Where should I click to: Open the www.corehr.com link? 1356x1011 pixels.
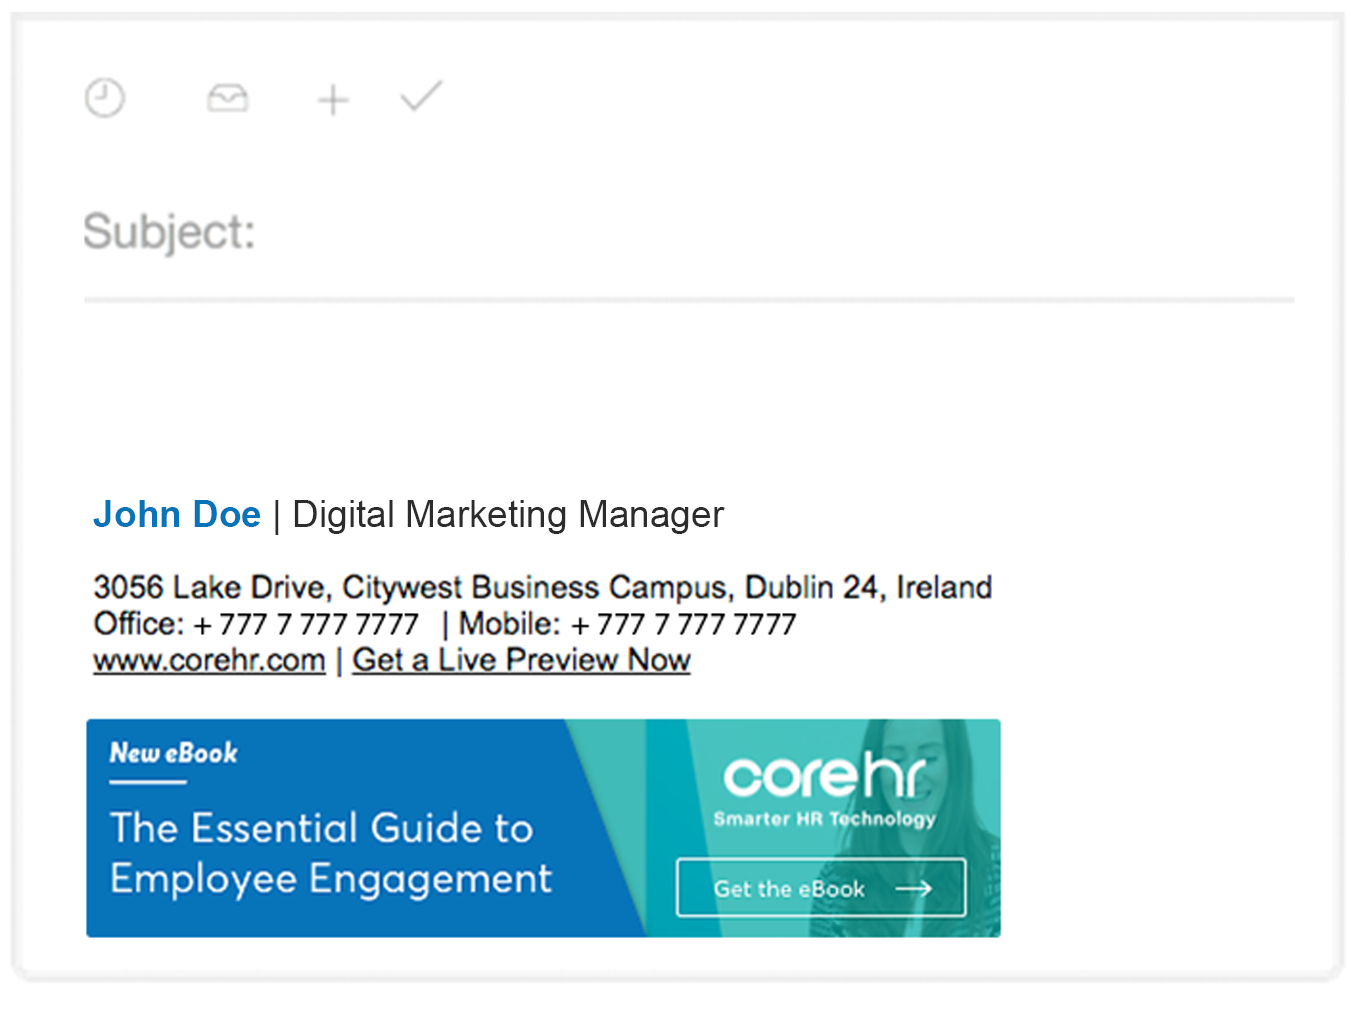coord(209,660)
